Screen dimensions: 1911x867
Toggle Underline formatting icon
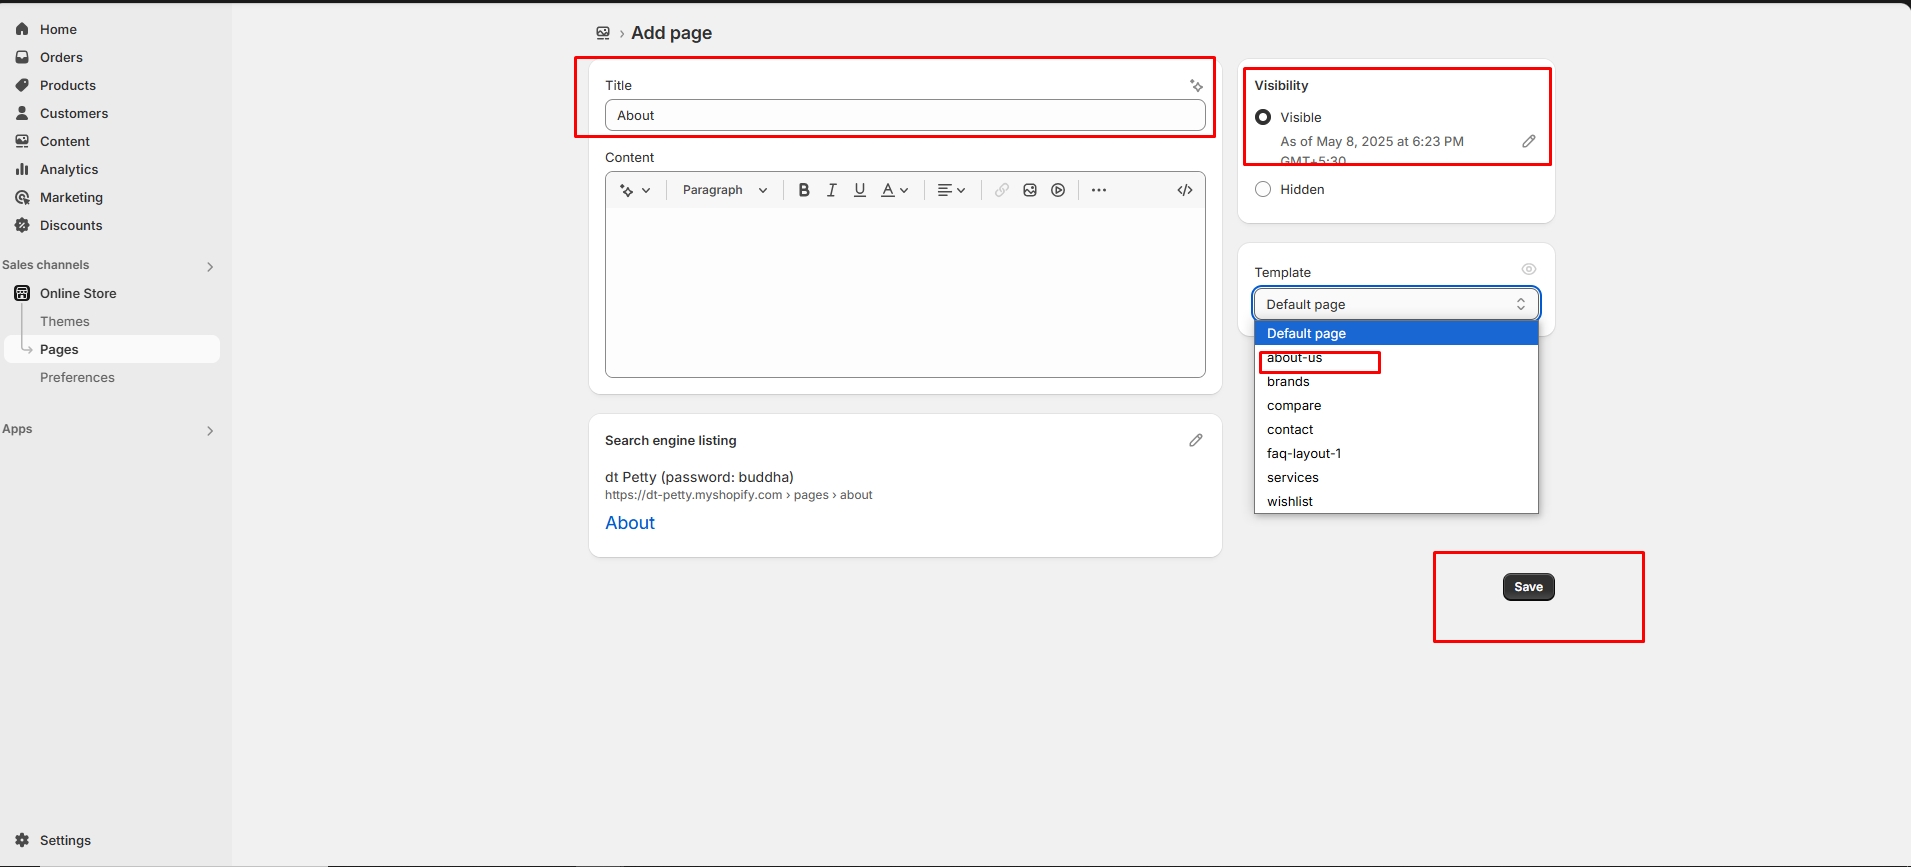pos(859,190)
